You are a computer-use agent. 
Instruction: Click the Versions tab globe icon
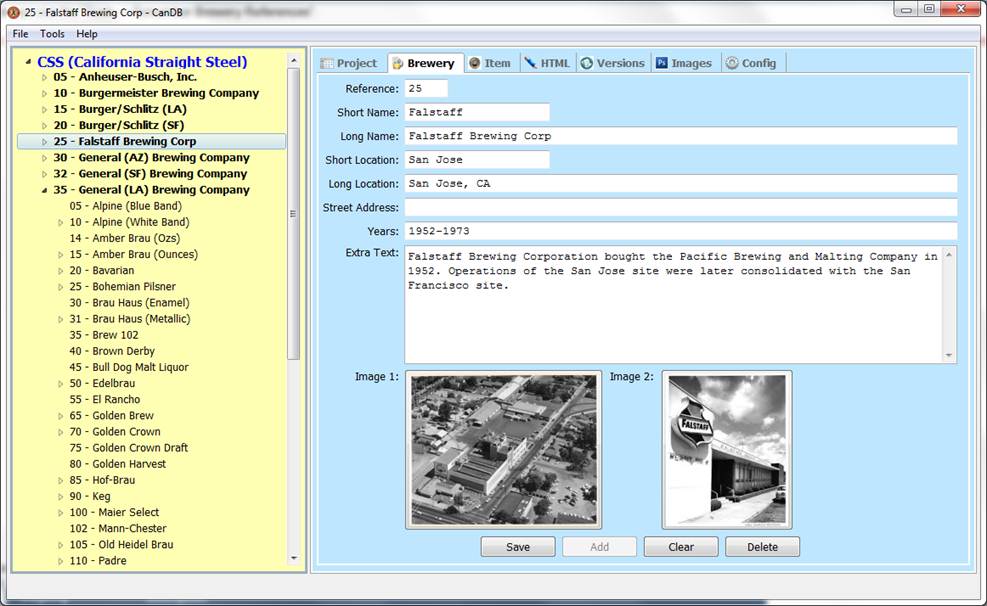pyautogui.click(x=587, y=63)
